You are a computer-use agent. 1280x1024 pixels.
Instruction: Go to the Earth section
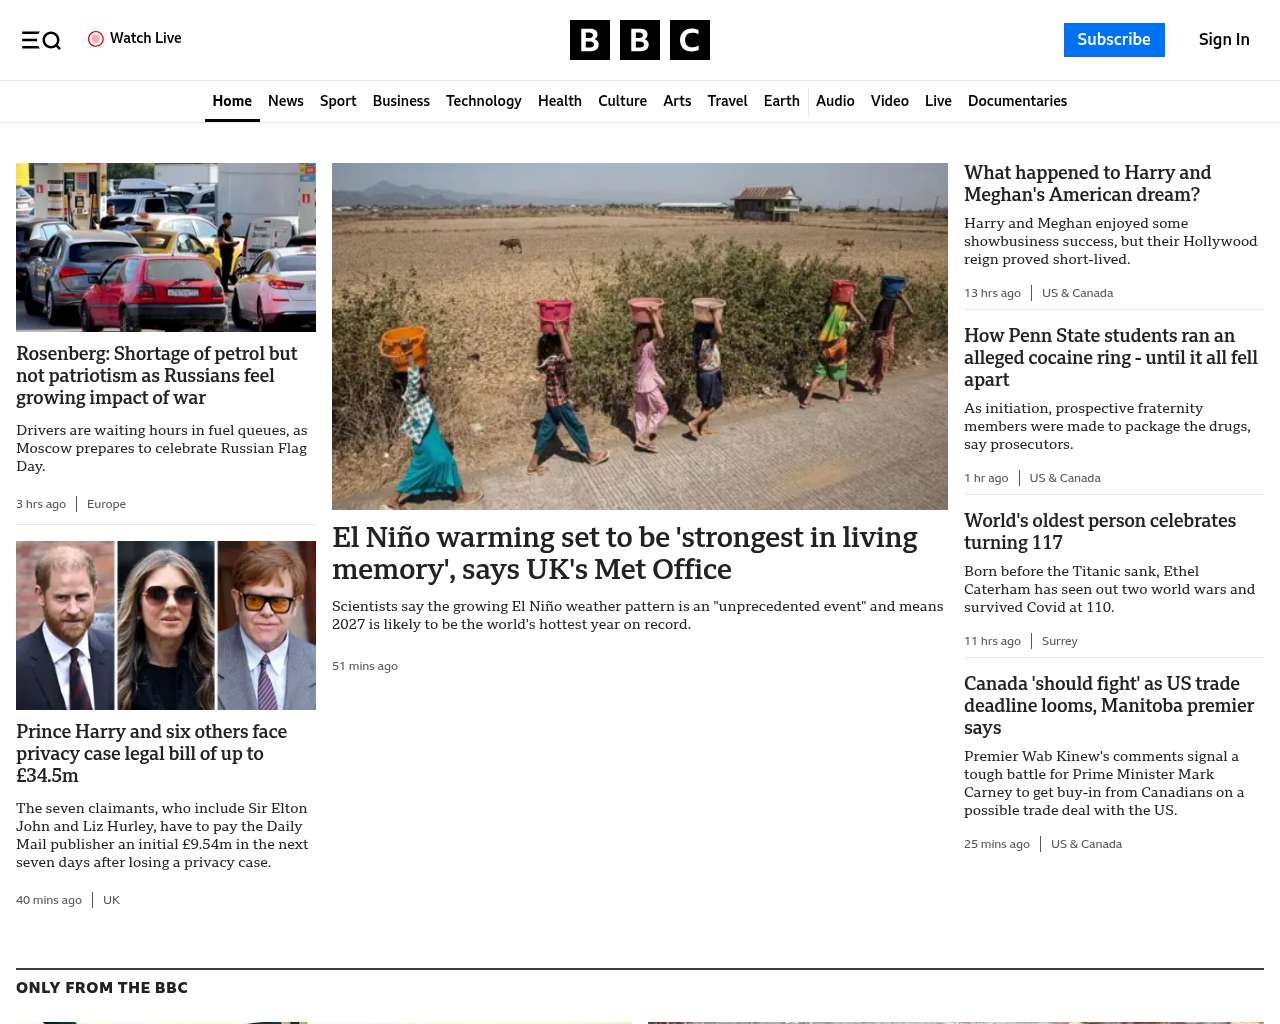(781, 101)
